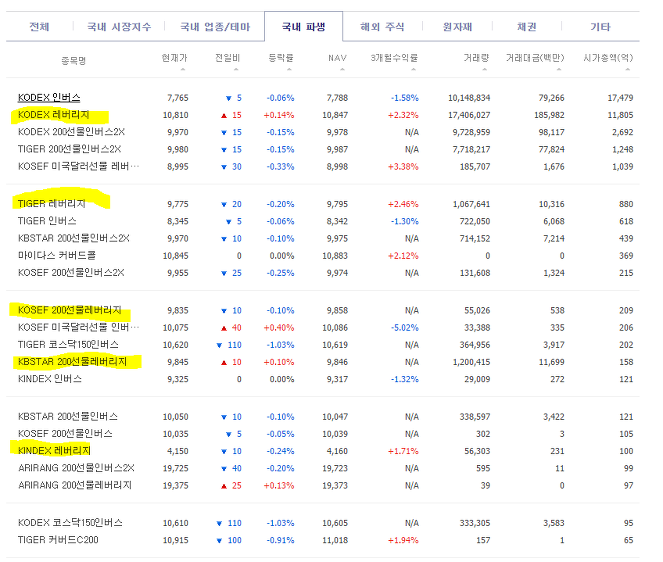The height and width of the screenshot is (562, 663).
Task: Click the price 4,150
Action: coord(178,451)
